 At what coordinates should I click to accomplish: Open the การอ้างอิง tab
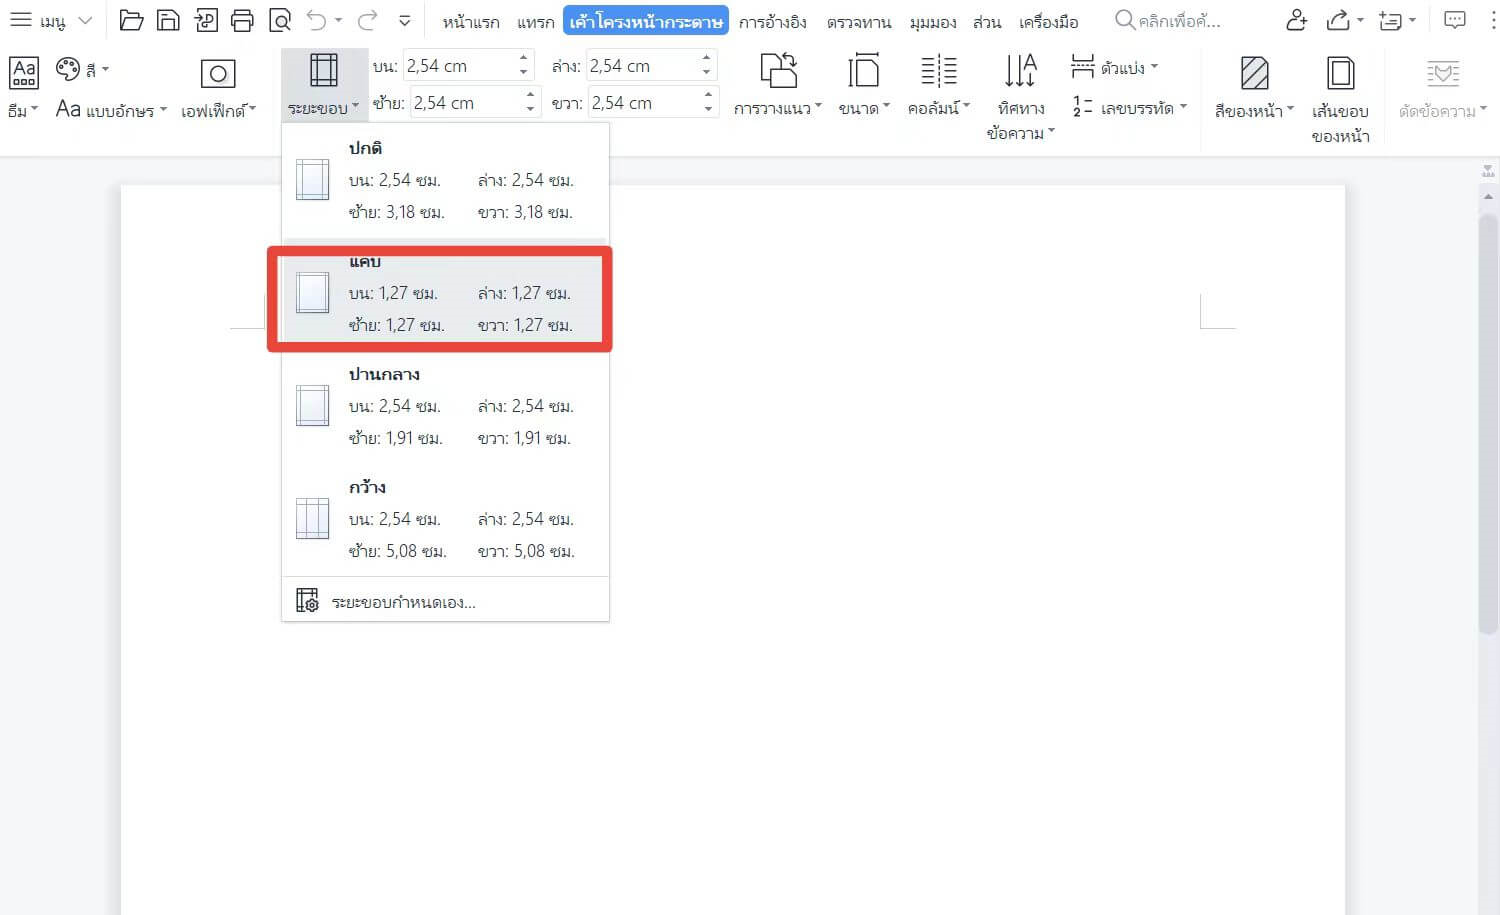click(773, 21)
